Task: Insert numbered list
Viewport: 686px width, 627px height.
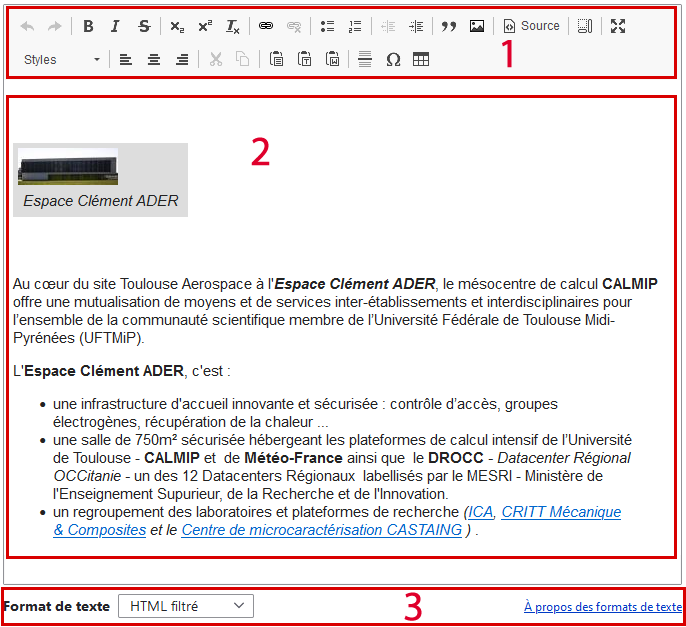Action: coord(355,26)
